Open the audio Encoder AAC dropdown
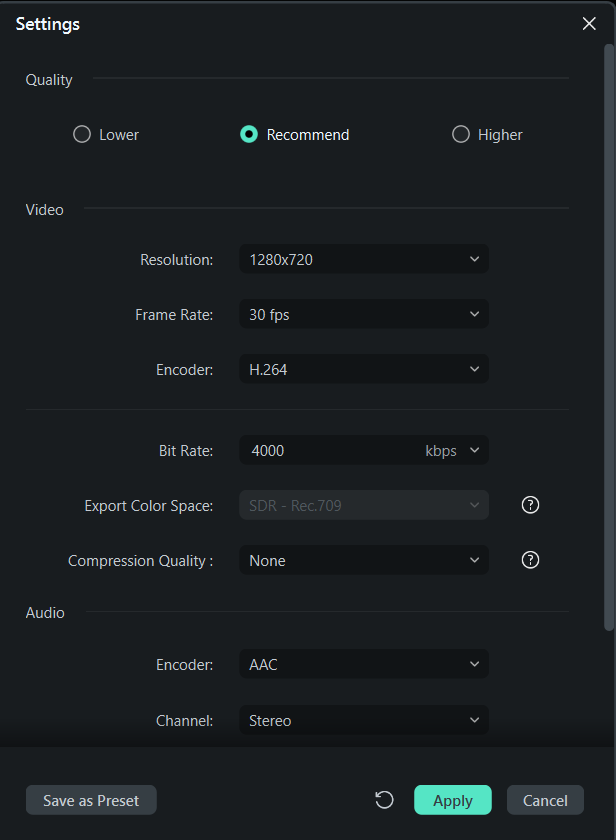Image resolution: width=616 pixels, height=840 pixels. (x=364, y=664)
